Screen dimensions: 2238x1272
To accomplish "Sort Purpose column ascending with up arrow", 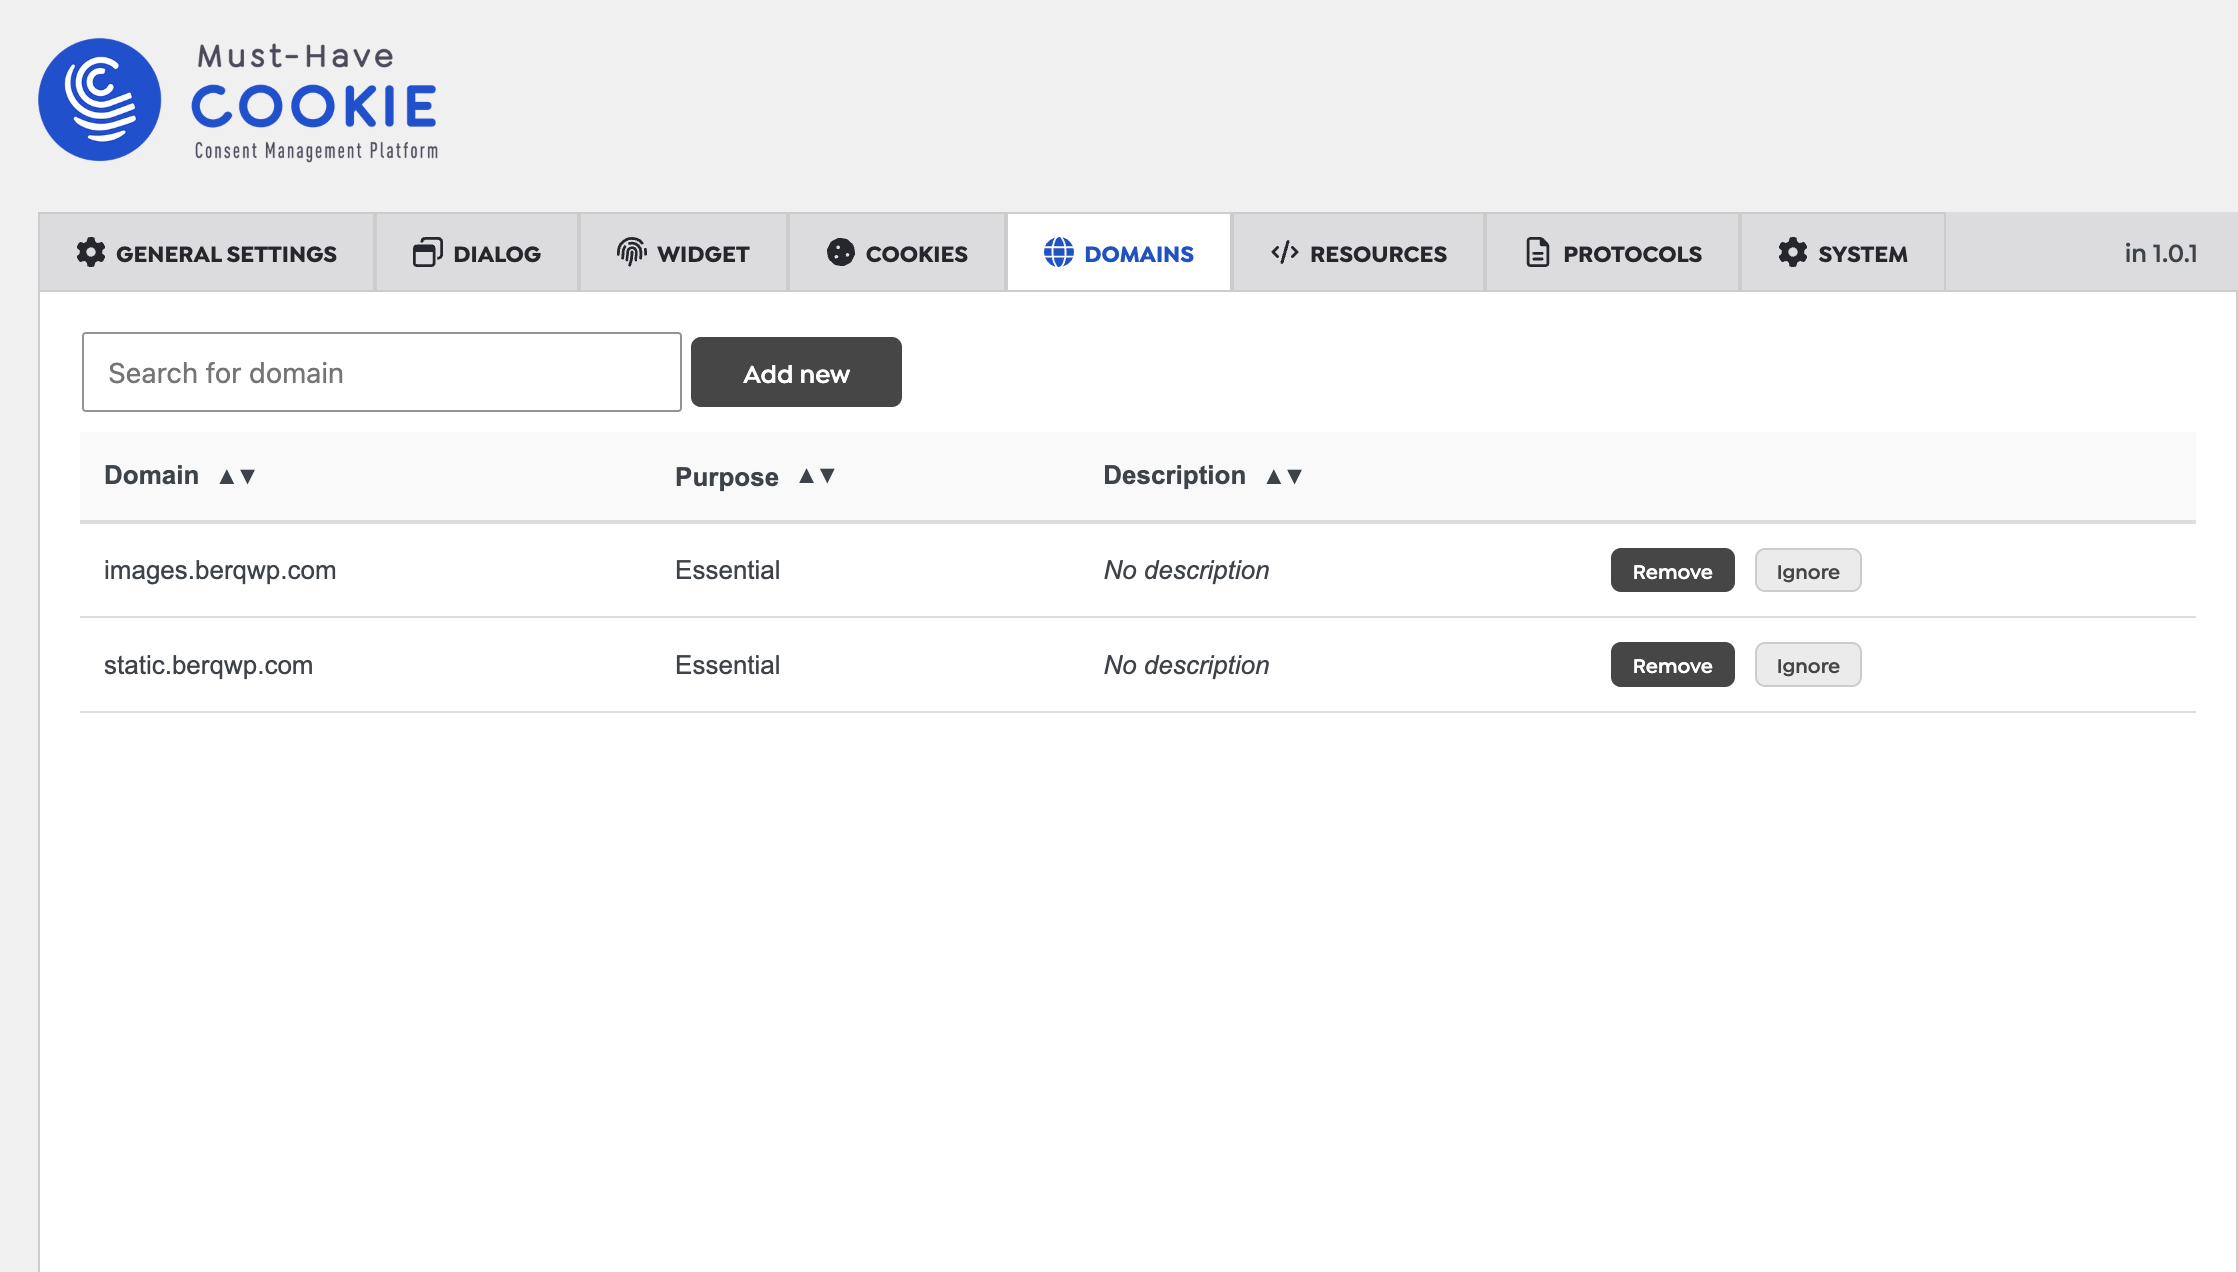I will point(806,476).
